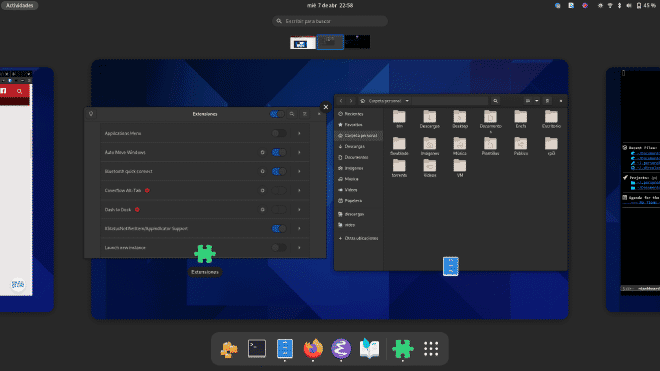Open CoverFlow Alt-Tab settings gear
660x371 pixels.
click(x=262, y=190)
